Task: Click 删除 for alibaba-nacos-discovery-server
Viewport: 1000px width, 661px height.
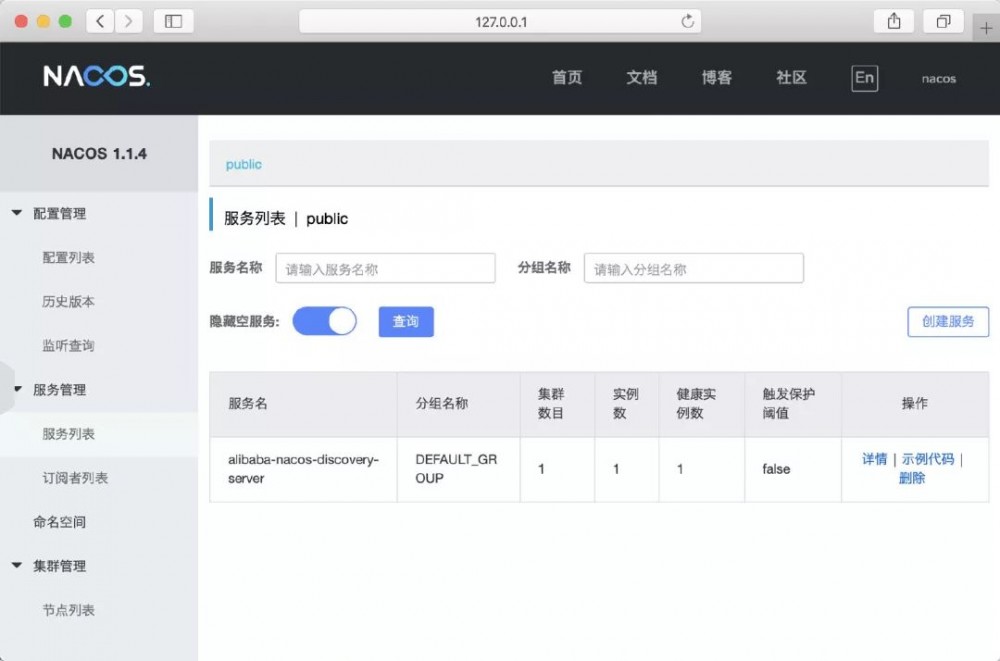Action: 911,478
